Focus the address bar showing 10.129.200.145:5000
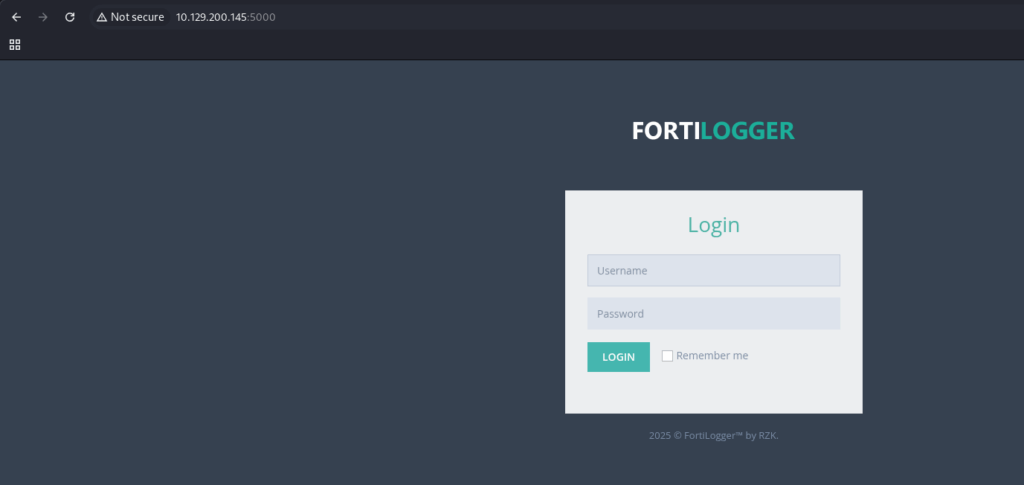The width and height of the screenshot is (1024, 485). [226, 17]
